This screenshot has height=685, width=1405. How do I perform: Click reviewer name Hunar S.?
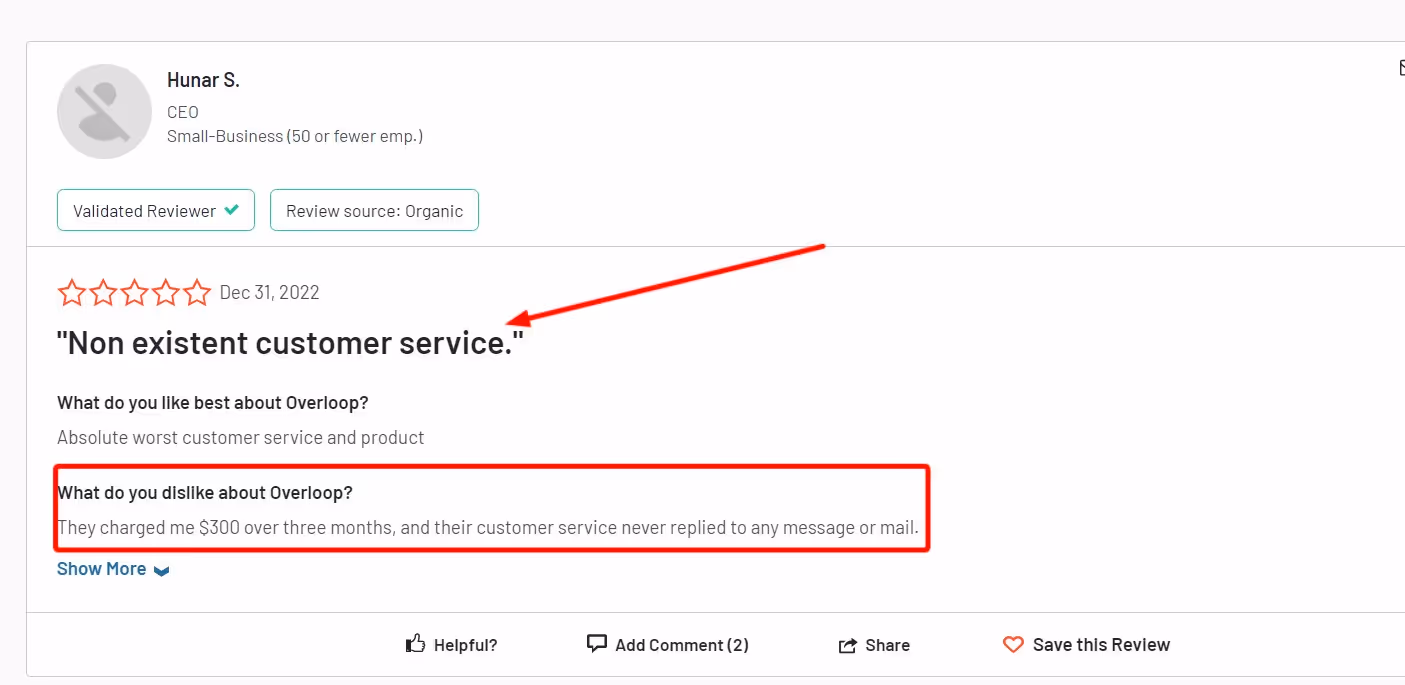click(203, 80)
